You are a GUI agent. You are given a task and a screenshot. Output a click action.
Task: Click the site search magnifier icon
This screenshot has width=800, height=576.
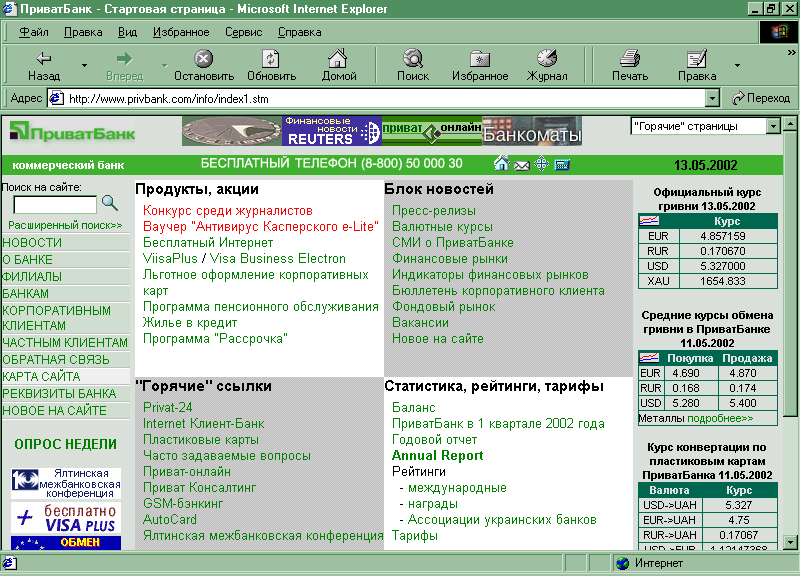109,203
